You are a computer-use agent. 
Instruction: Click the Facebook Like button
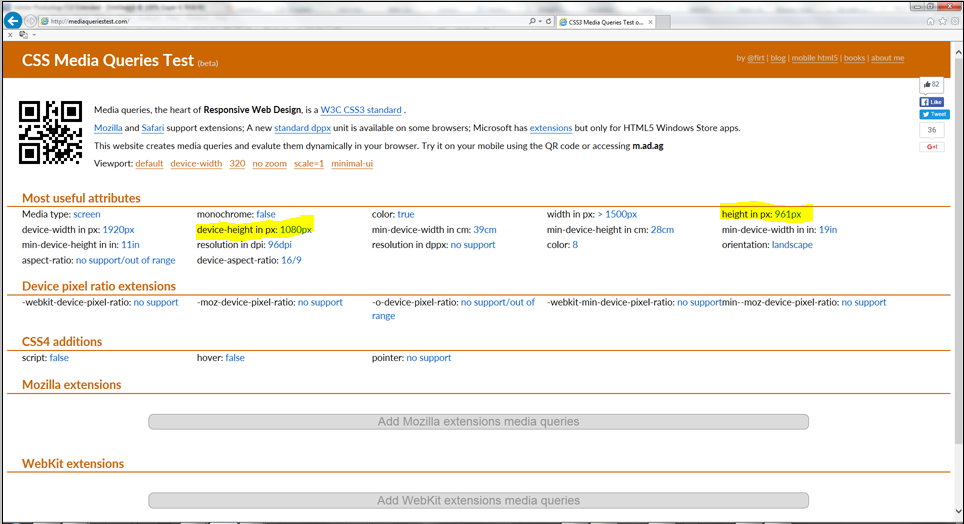tap(931, 102)
